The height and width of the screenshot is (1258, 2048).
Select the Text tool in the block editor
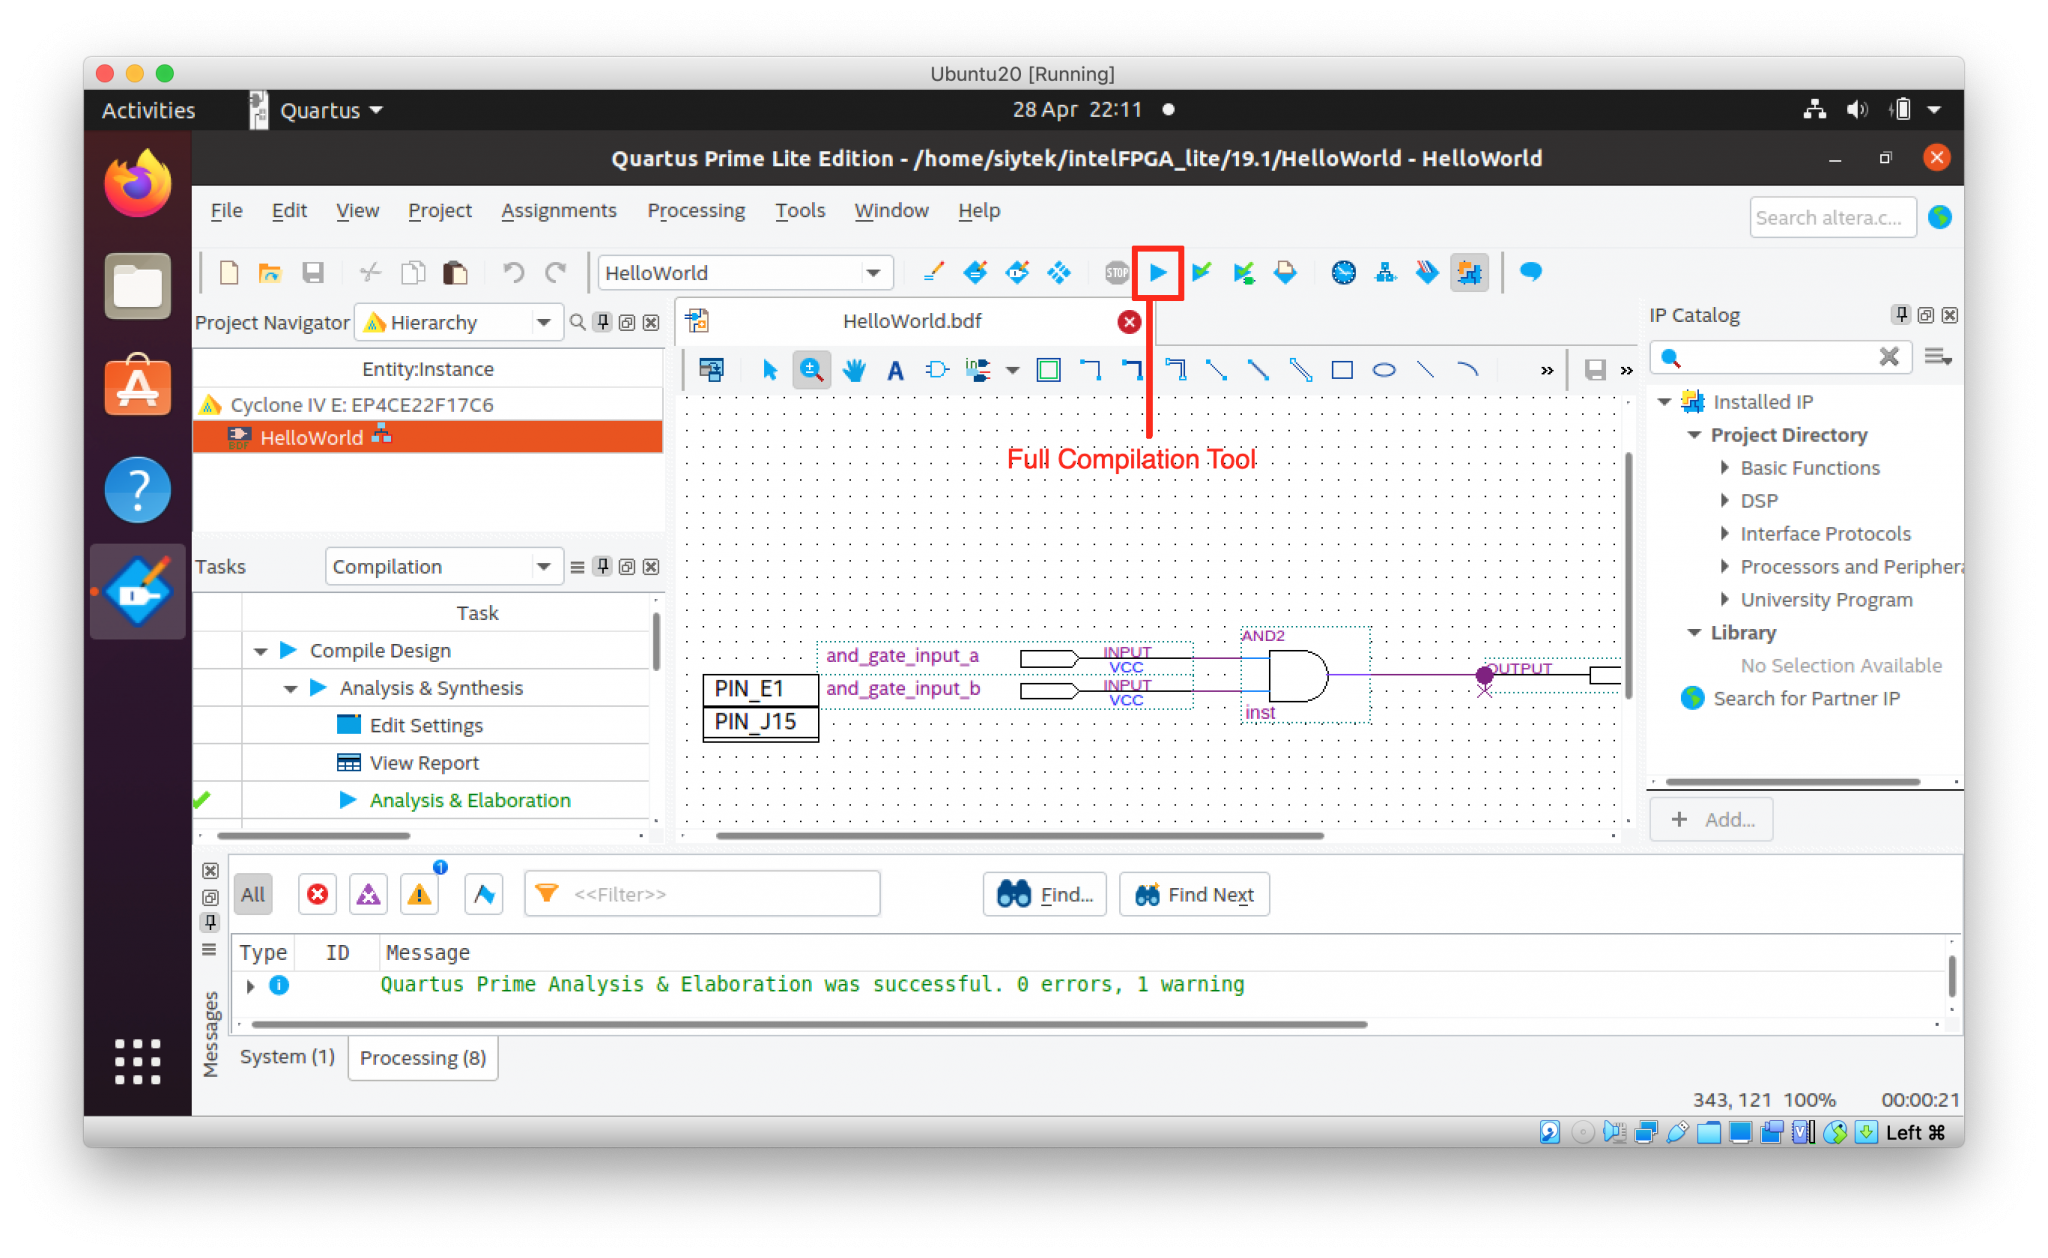click(x=895, y=370)
